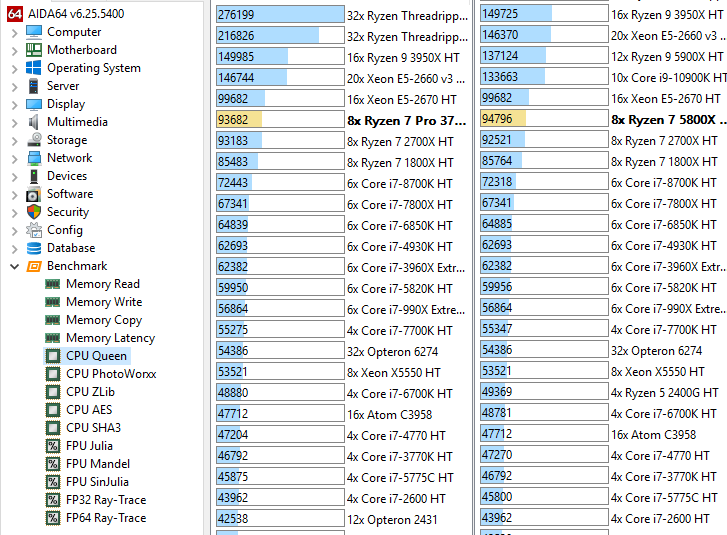Select the Memory Latency label
The height and width of the screenshot is (535, 727).
coord(110,338)
